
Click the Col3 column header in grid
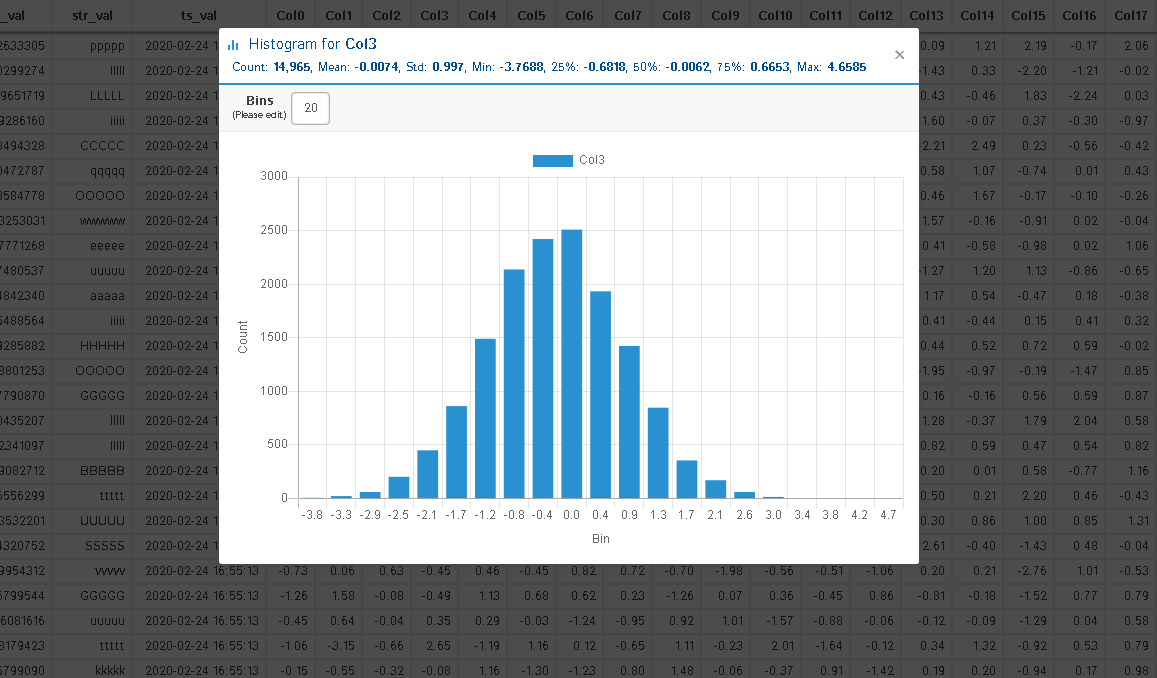click(435, 15)
